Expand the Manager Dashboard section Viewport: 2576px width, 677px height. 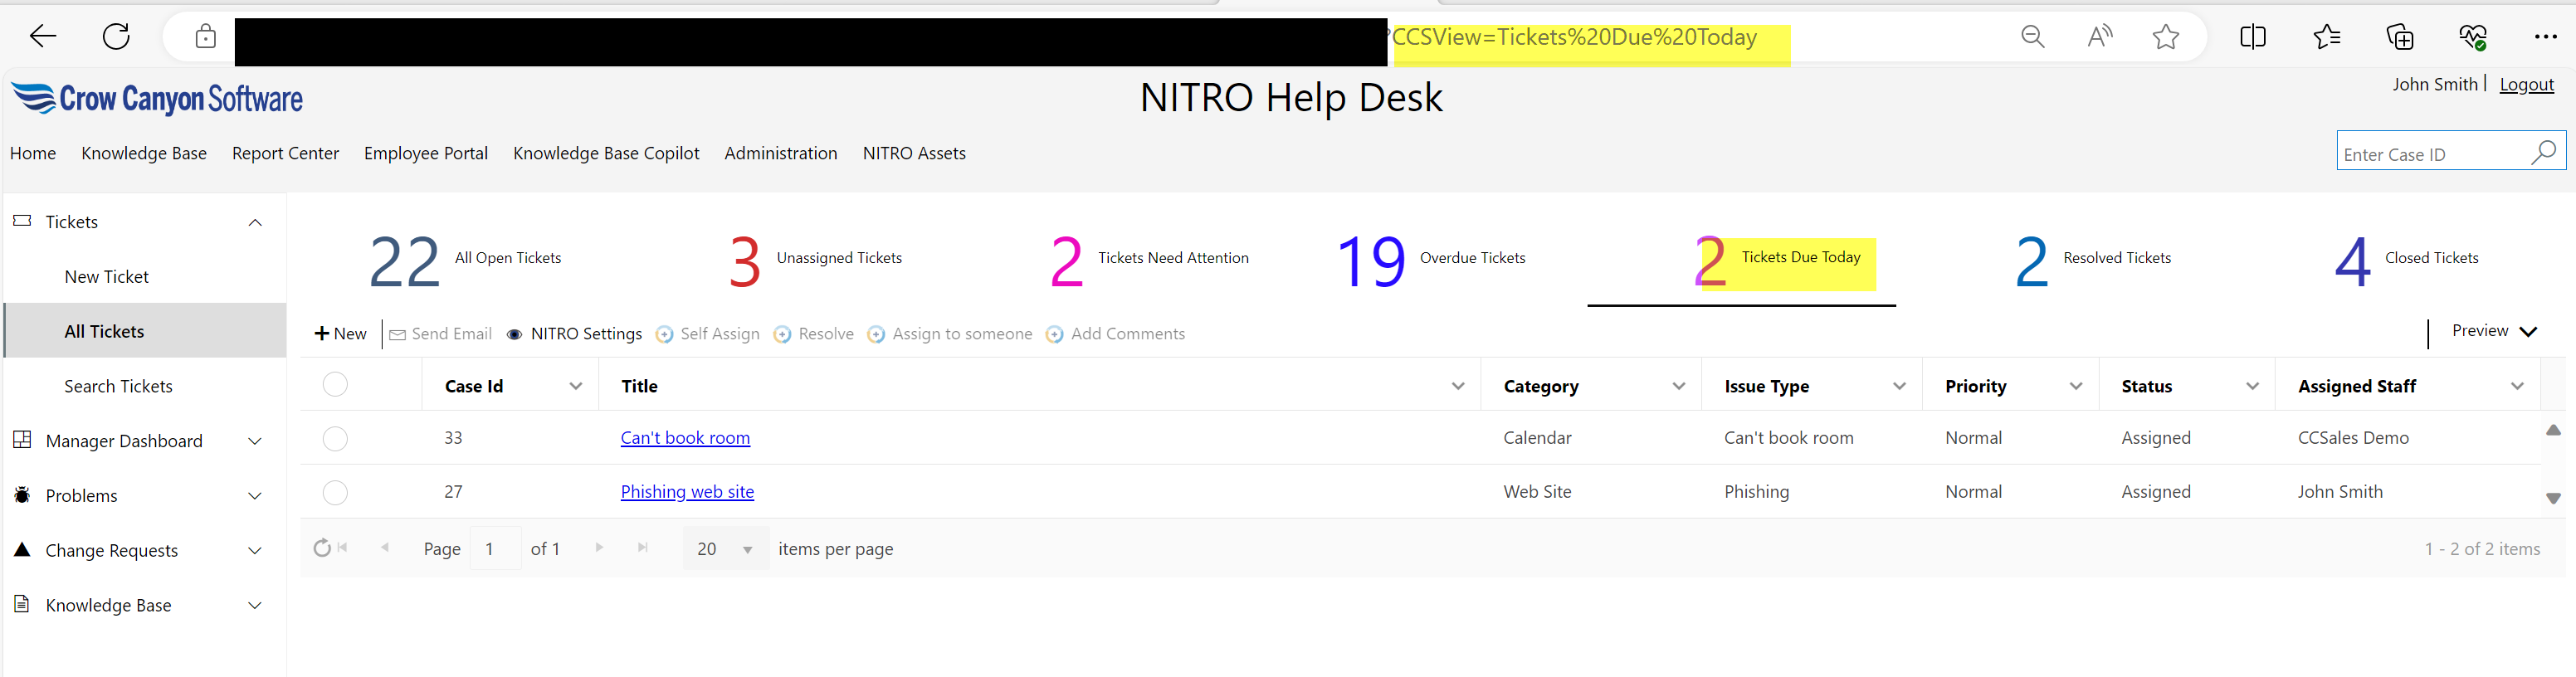[x=255, y=441]
